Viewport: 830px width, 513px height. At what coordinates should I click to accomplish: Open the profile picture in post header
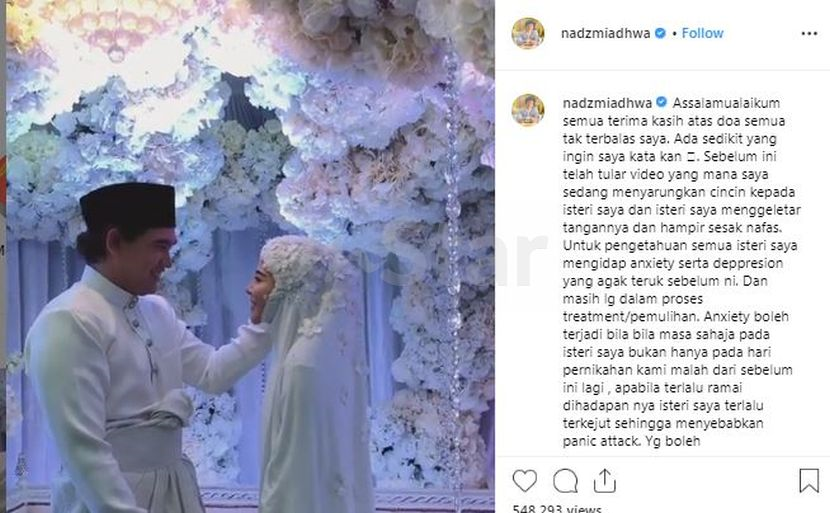[x=528, y=33]
